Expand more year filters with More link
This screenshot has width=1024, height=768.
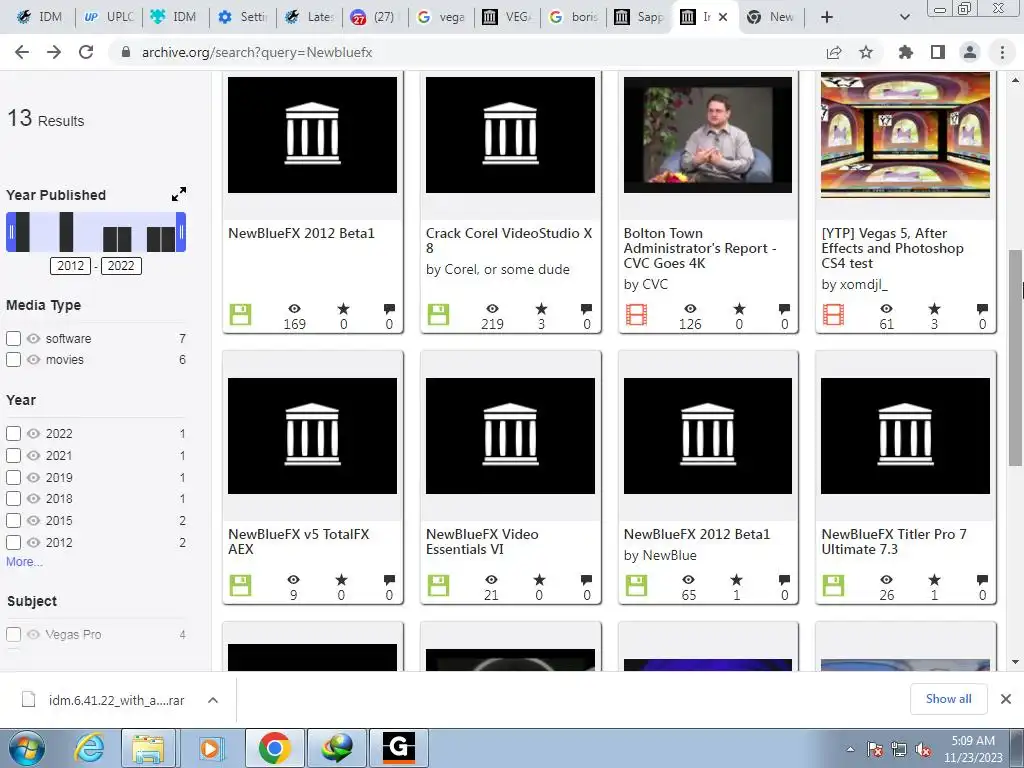pyautogui.click(x=24, y=562)
